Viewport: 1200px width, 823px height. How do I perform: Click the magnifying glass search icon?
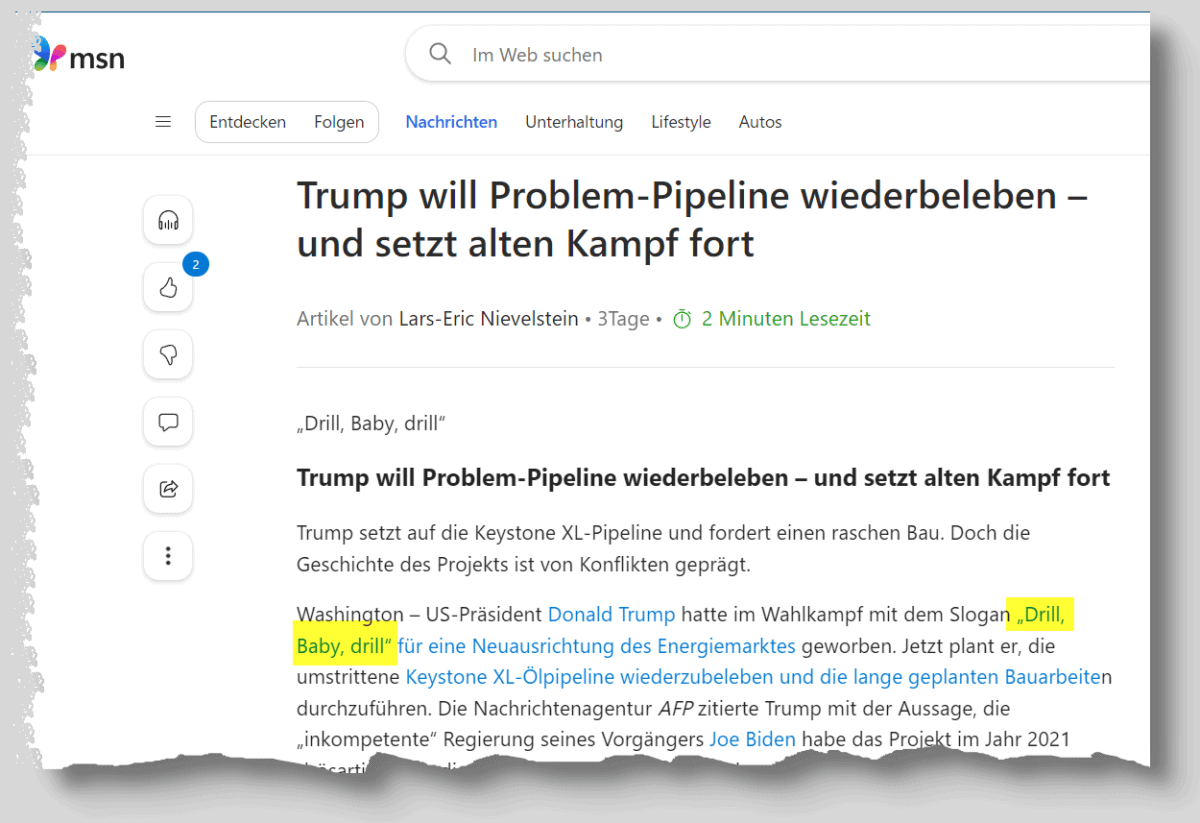440,54
